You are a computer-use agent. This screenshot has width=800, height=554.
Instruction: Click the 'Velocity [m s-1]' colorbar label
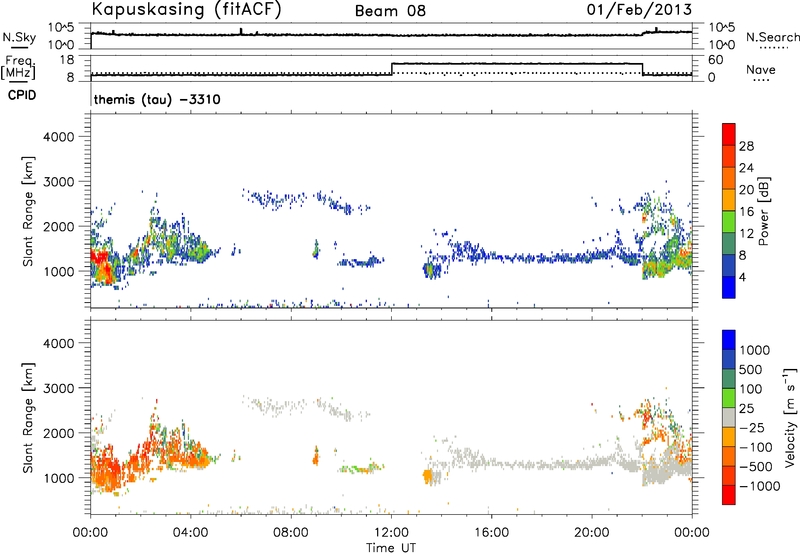[x=790, y=417]
